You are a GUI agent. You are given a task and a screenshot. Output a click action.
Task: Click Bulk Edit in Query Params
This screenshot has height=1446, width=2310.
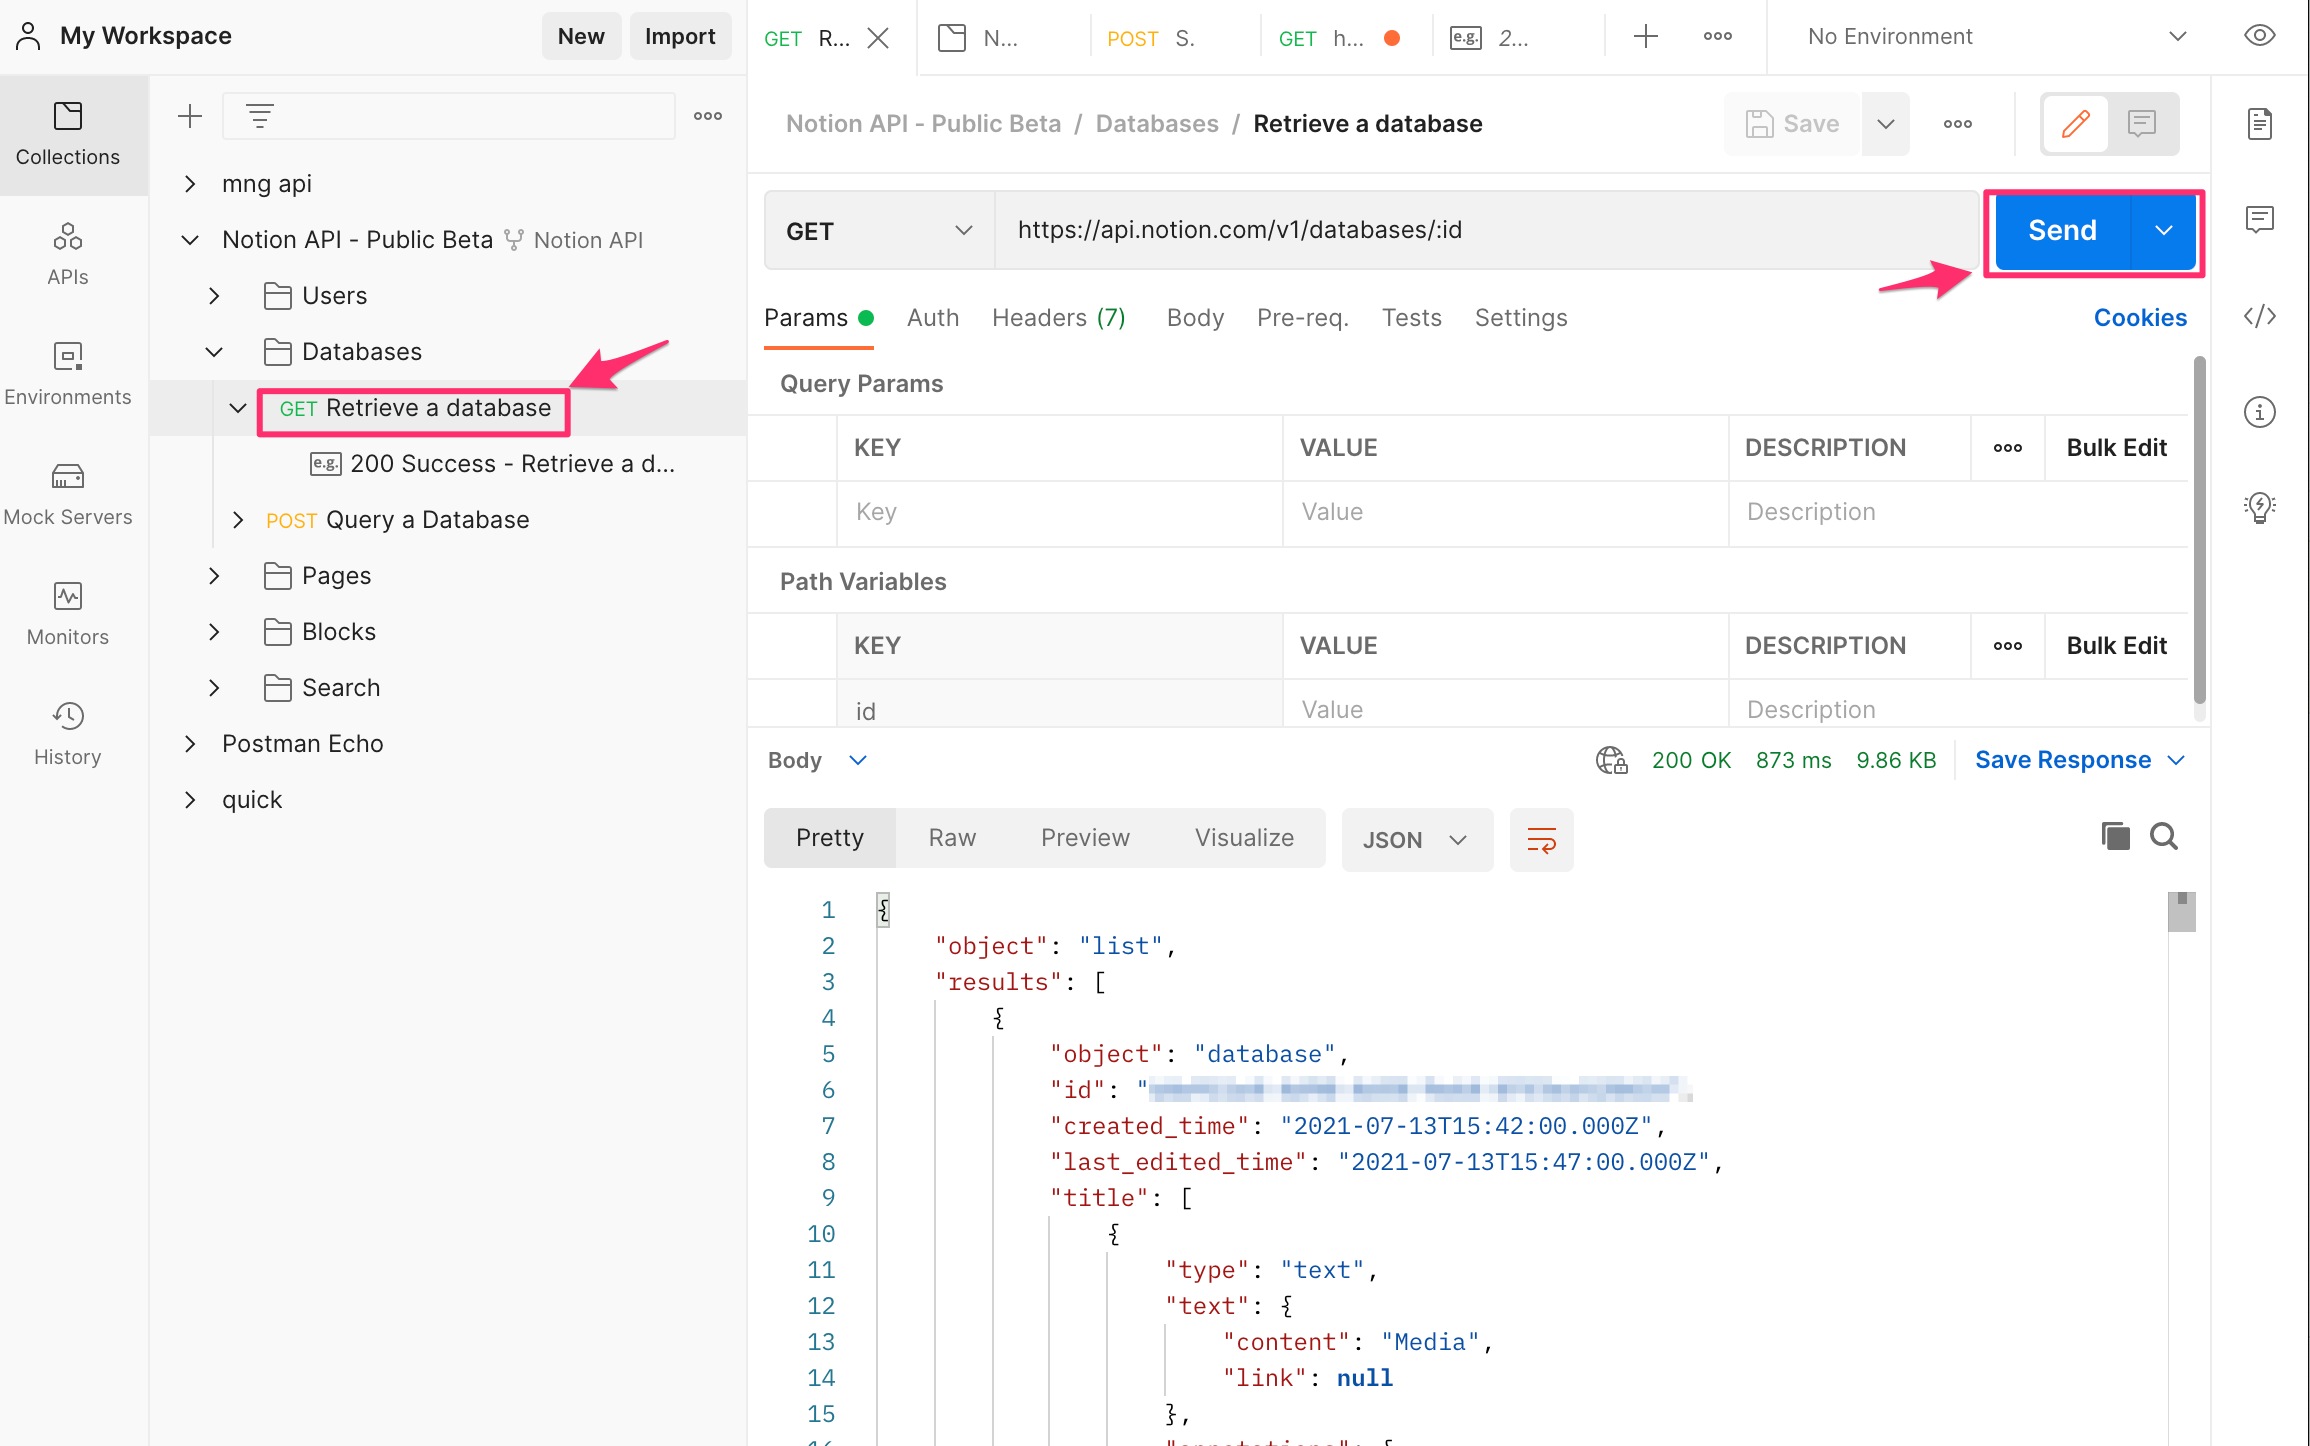tap(2116, 448)
